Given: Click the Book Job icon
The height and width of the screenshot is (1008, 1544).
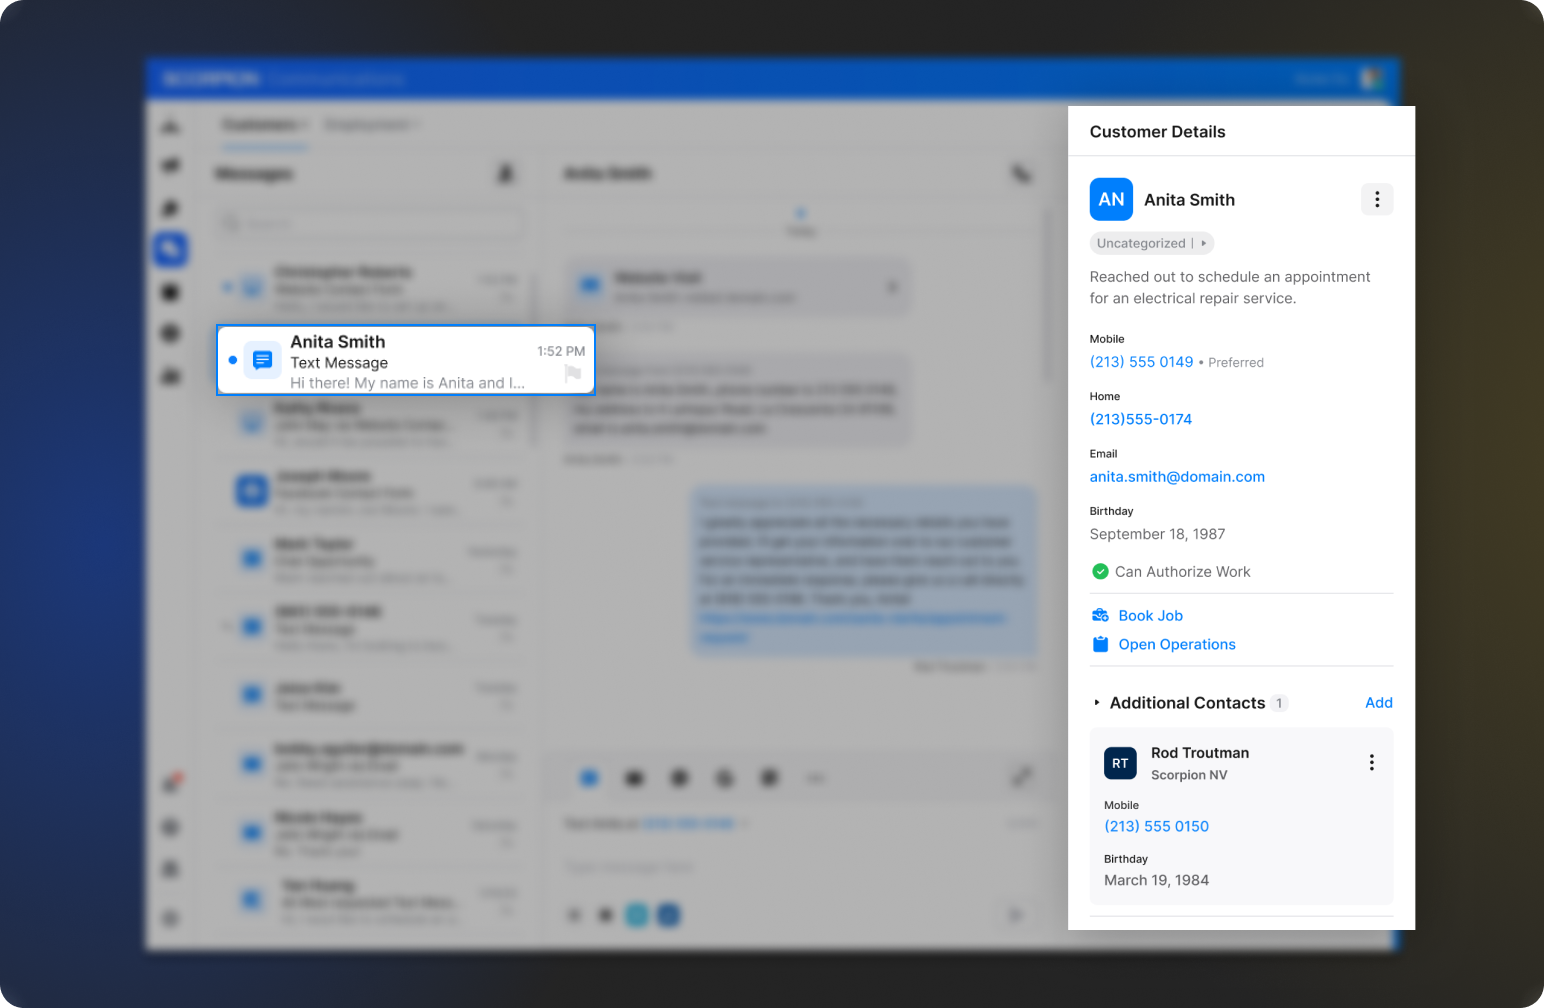Looking at the screenshot, I should click(x=1100, y=615).
